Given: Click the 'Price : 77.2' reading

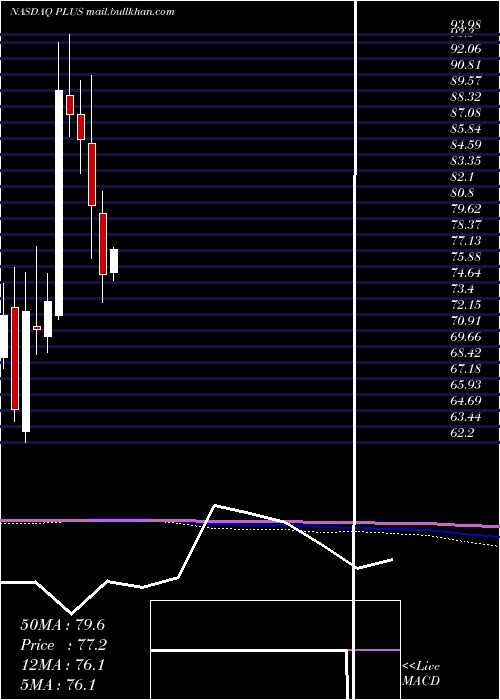Looking at the screenshot, I should pyautogui.click(x=64, y=645).
